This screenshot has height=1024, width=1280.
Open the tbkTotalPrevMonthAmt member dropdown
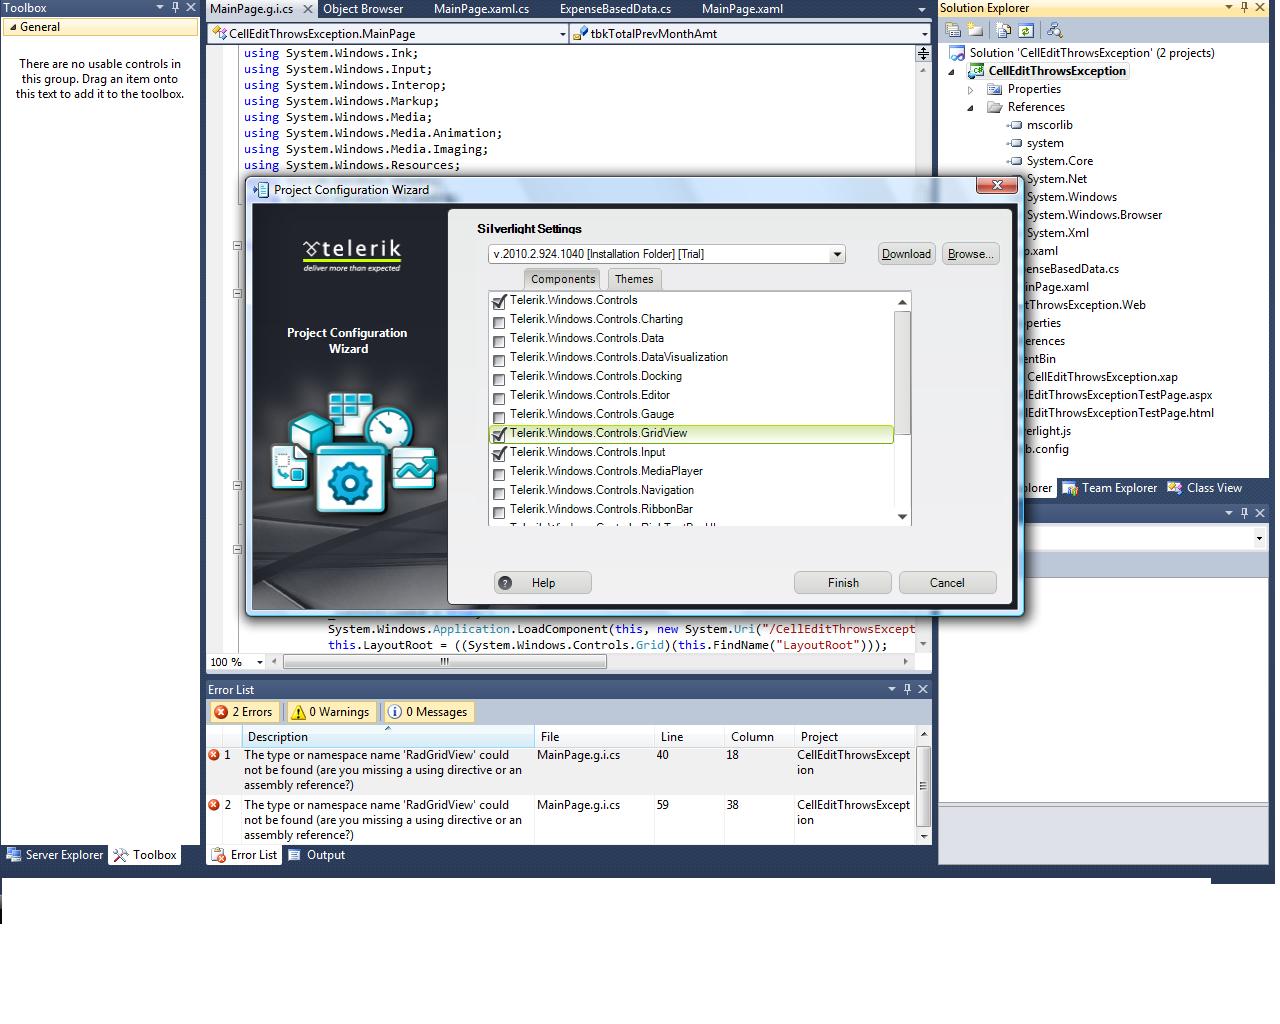[924, 34]
